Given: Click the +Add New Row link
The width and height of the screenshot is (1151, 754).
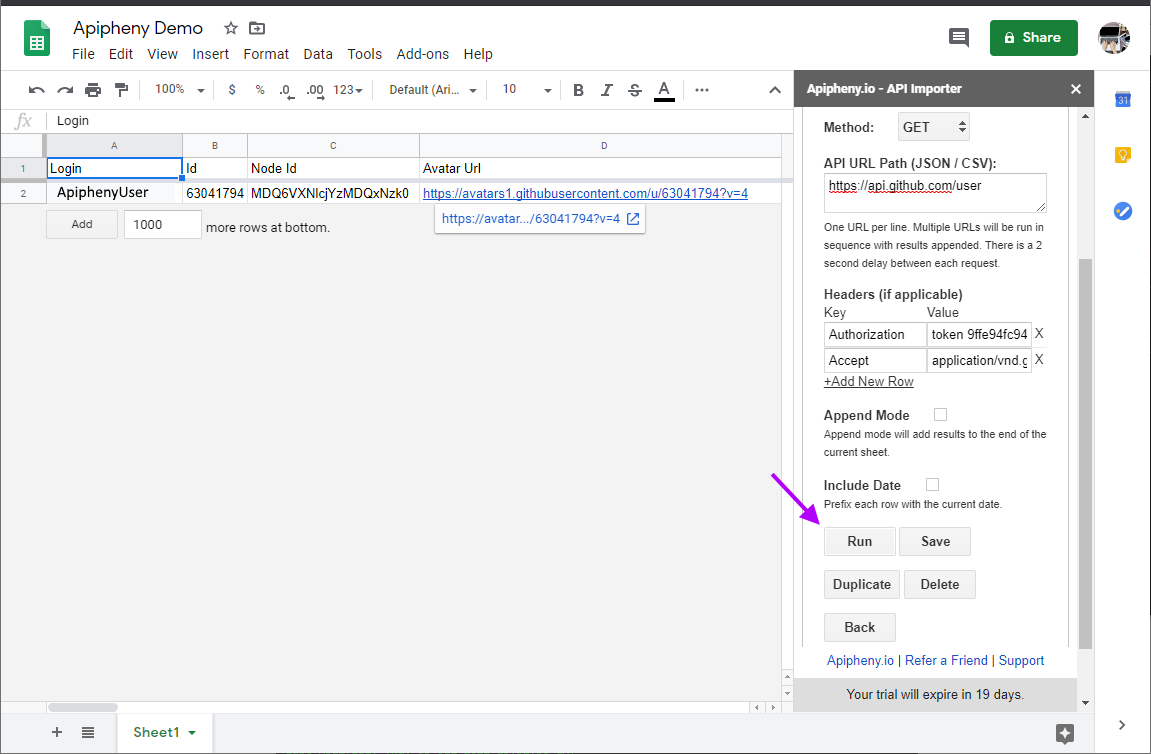Looking at the screenshot, I should coord(868,382).
